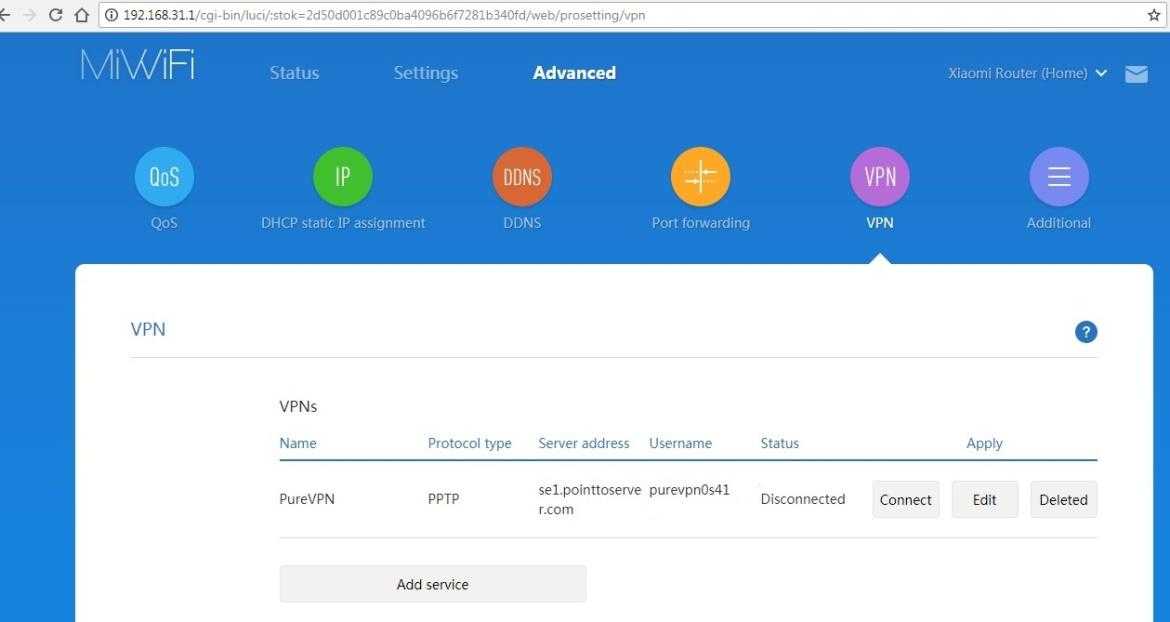Open DHCP static IP assignment icon
1170x622 pixels.
coord(343,177)
